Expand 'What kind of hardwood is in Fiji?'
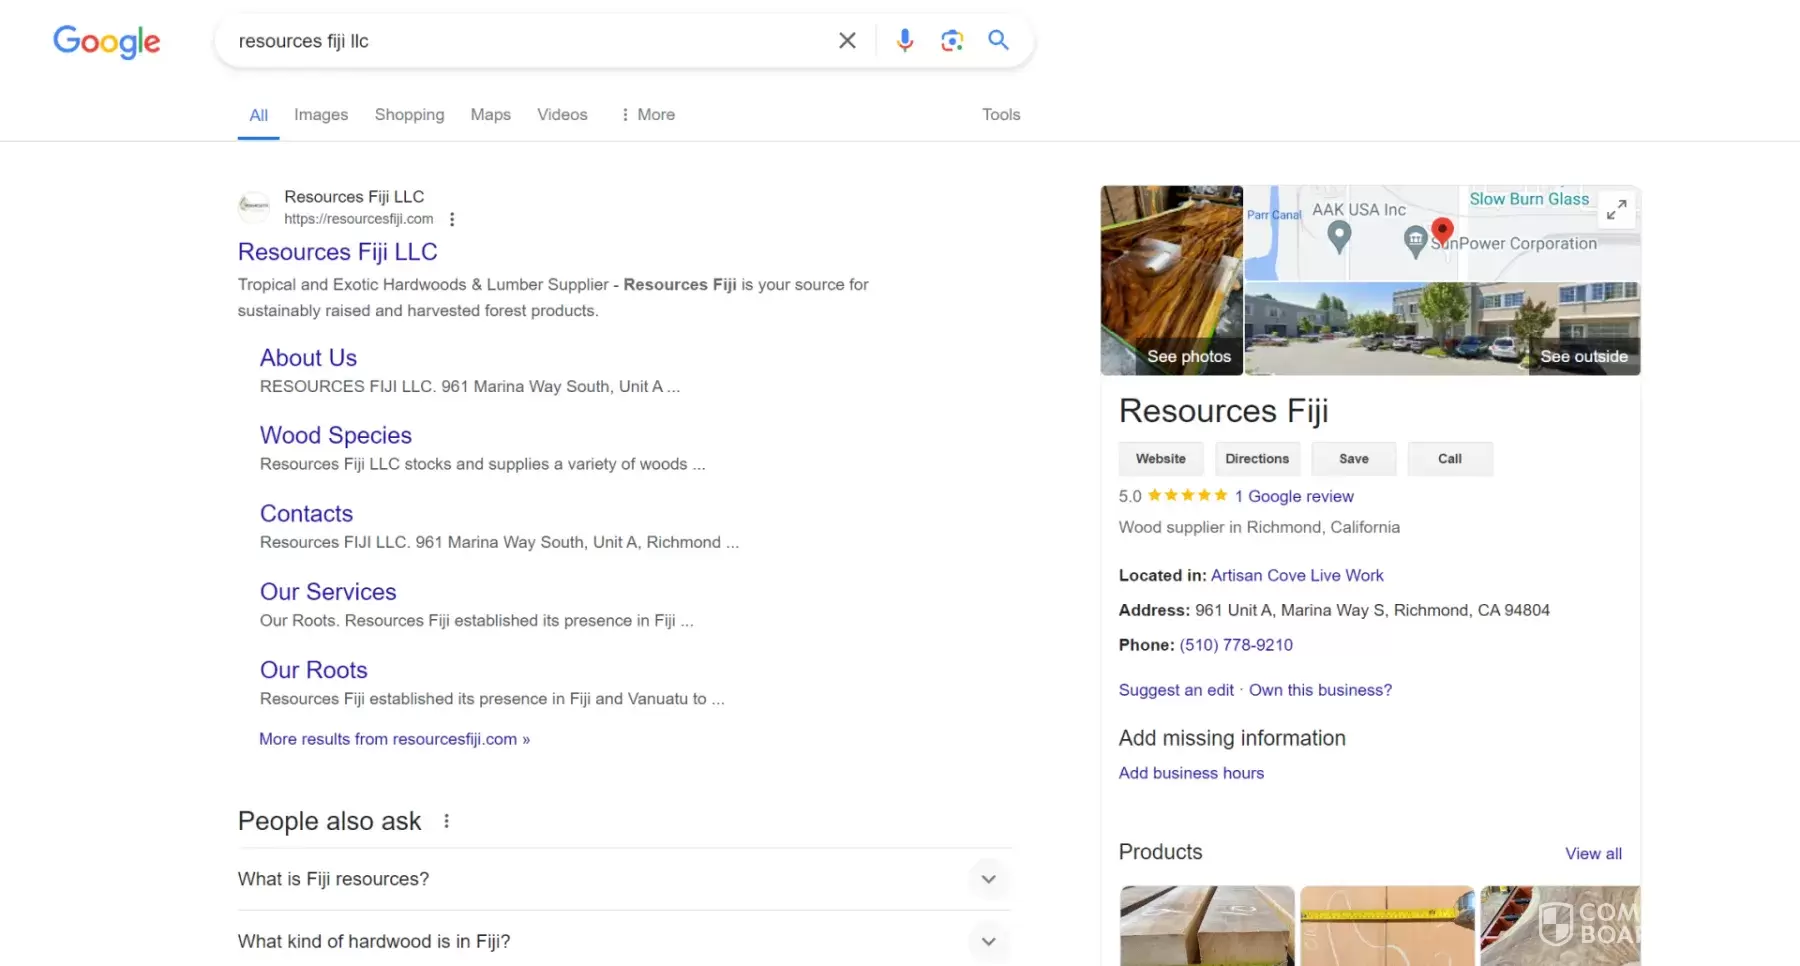Screen dimensions: 1800x966 click(x=987, y=941)
